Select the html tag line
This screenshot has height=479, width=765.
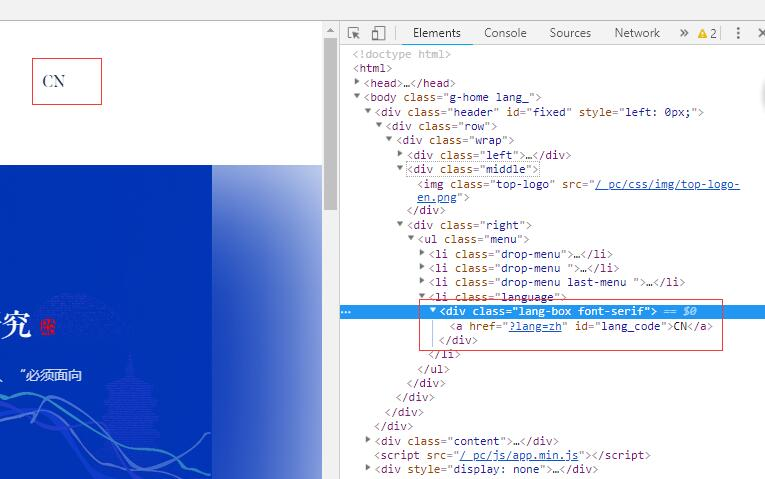[x=372, y=68]
